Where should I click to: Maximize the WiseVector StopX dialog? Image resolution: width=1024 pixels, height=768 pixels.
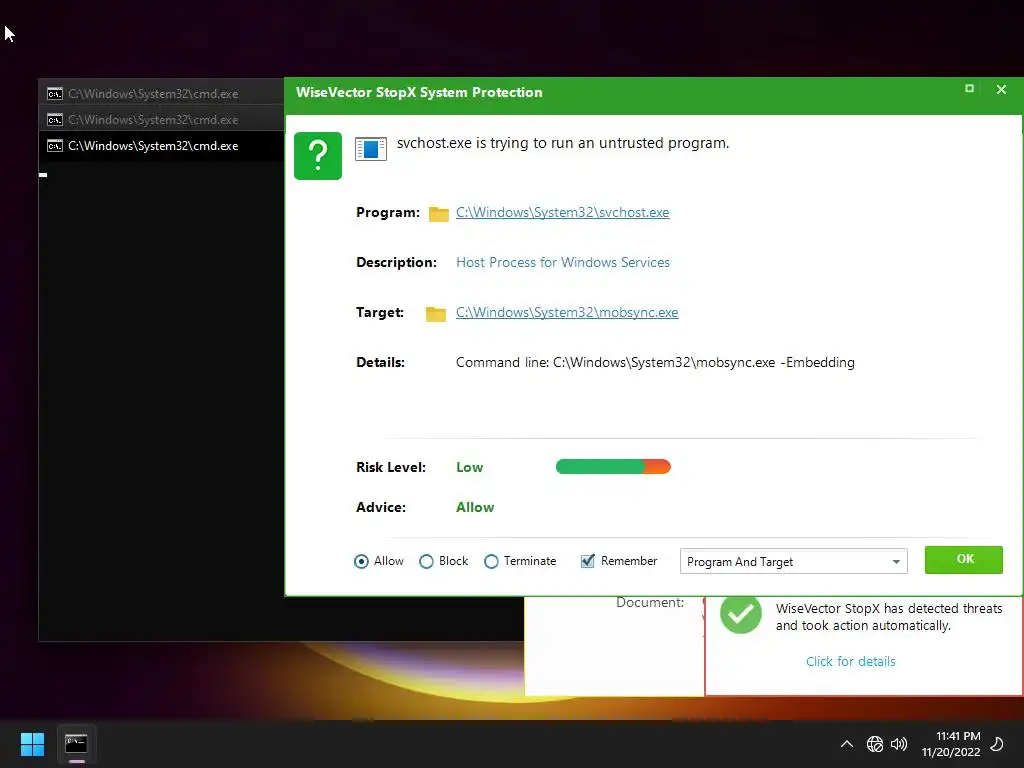pos(969,89)
